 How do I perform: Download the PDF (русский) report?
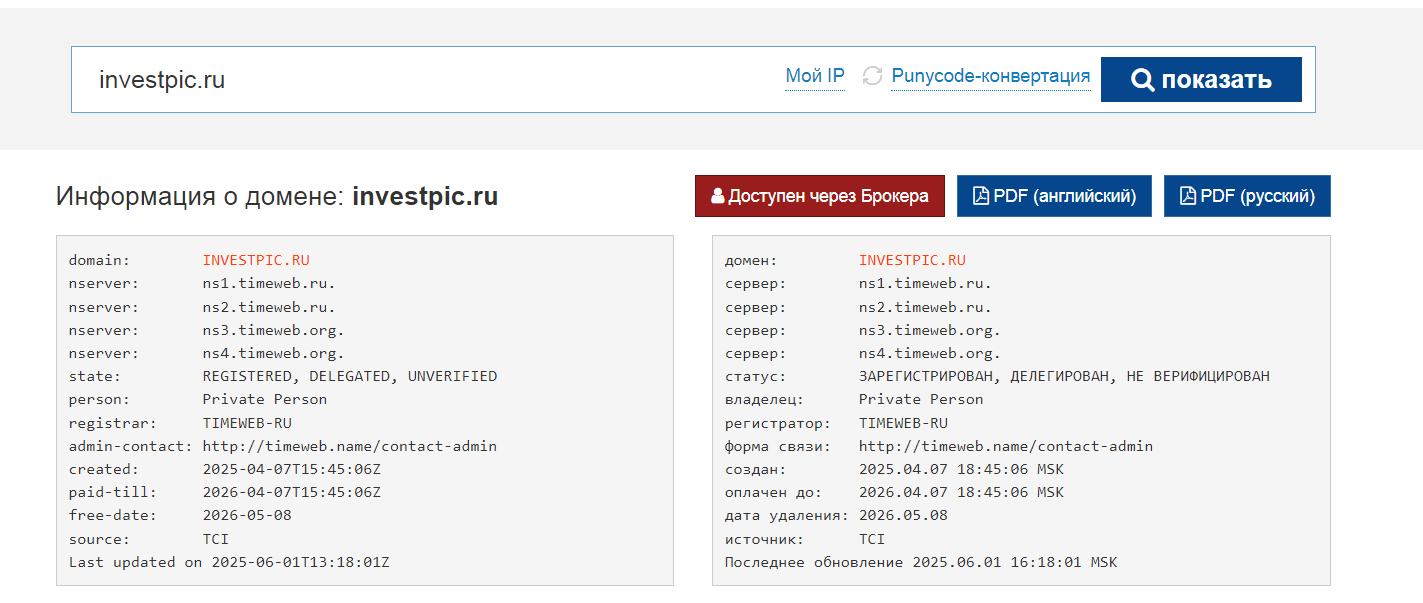click(1247, 196)
